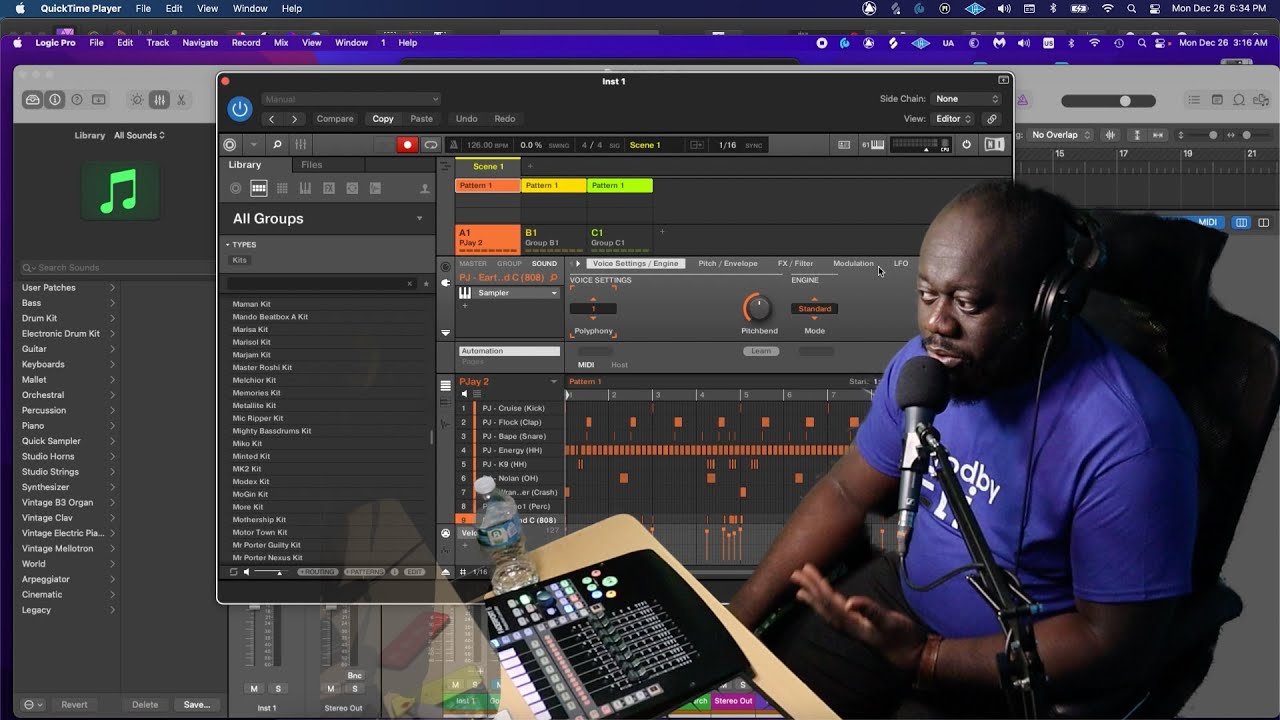Click the Maschine circular logo icon
This screenshot has width=1280, height=720.
coord(230,145)
